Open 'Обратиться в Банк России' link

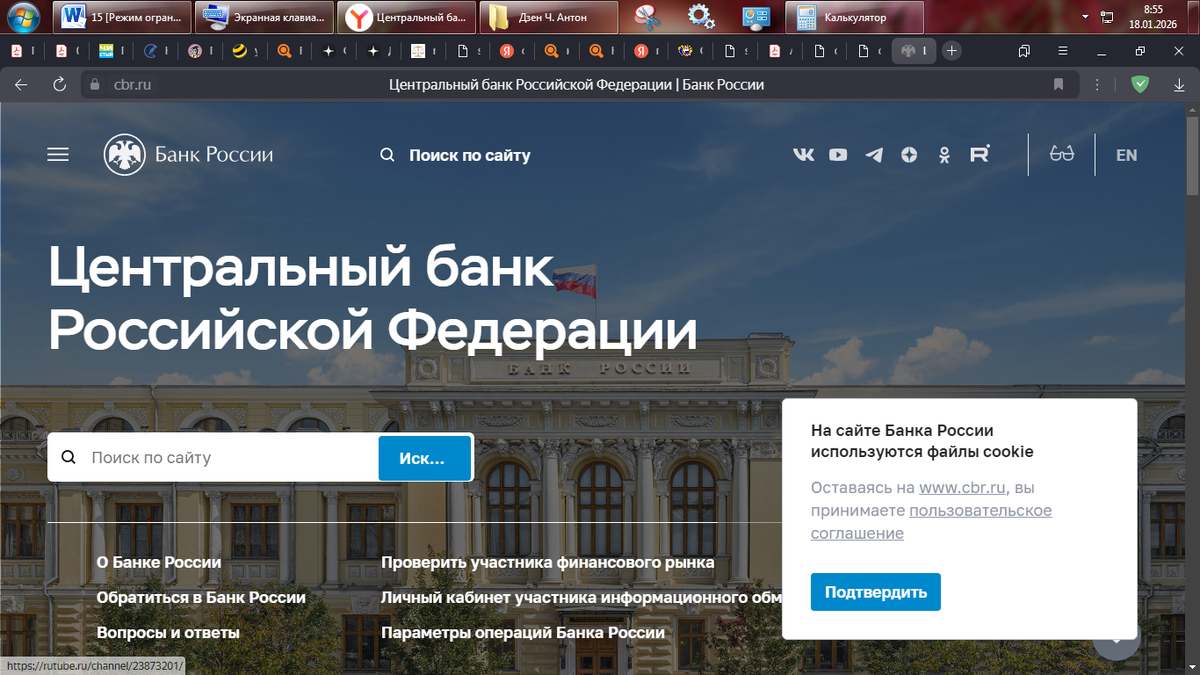click(x=201, y=597)
